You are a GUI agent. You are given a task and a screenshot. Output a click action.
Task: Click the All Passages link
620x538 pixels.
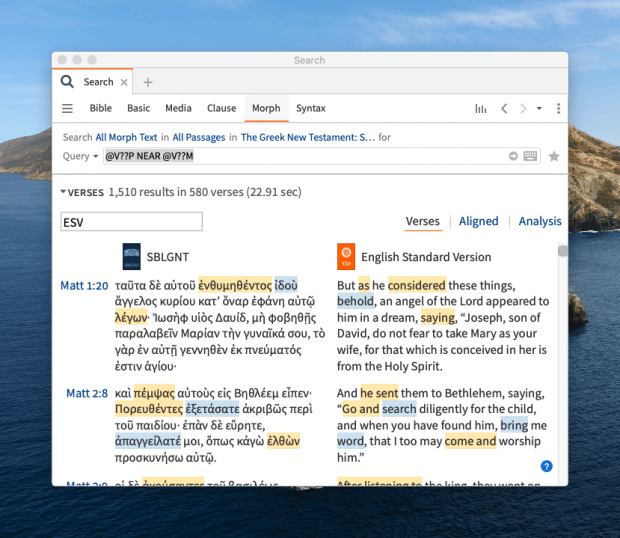click(x=198, y=137)
